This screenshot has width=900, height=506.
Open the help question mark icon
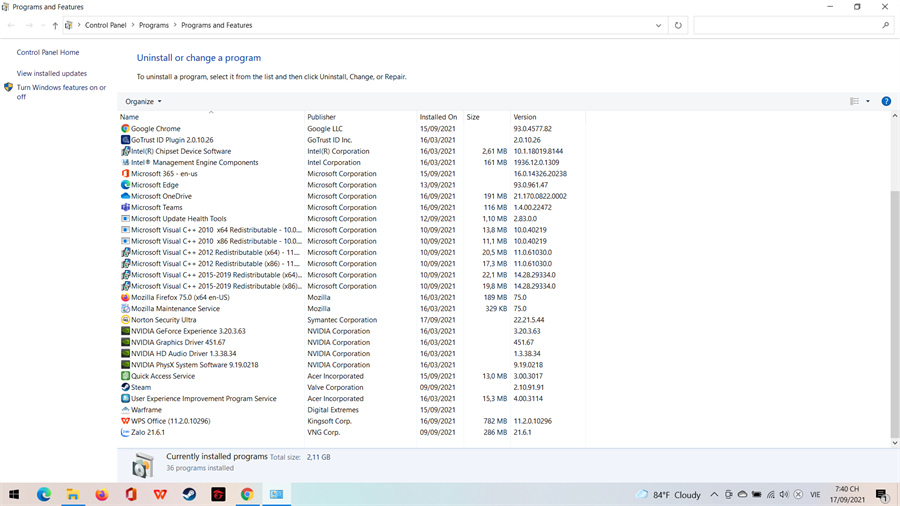(x=886, y=101)
